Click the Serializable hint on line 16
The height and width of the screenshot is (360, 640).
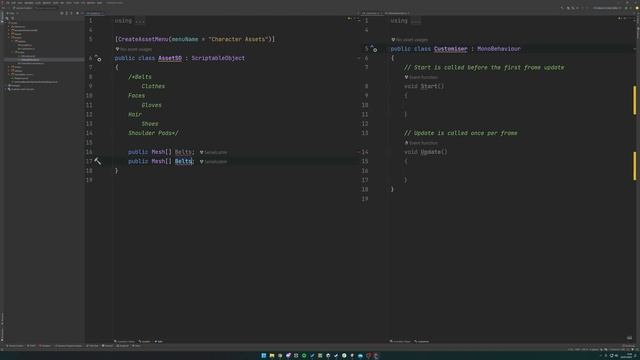213,152
